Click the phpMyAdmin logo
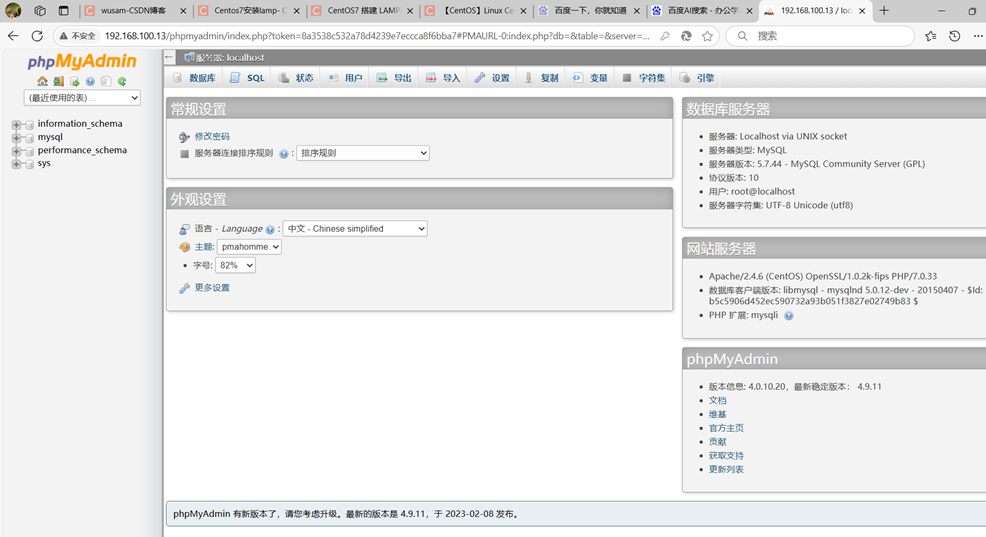The width and height of the screenshot is (986, 537). coord(82,61)
